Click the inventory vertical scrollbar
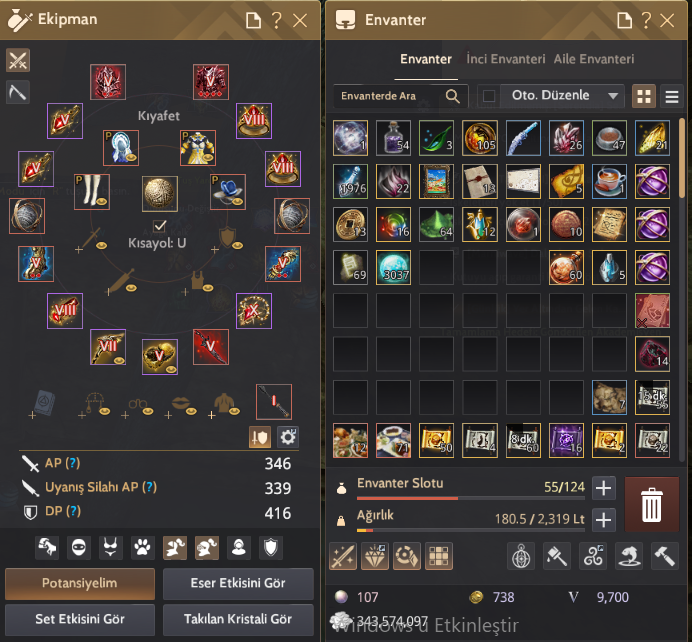 (682, 158)
